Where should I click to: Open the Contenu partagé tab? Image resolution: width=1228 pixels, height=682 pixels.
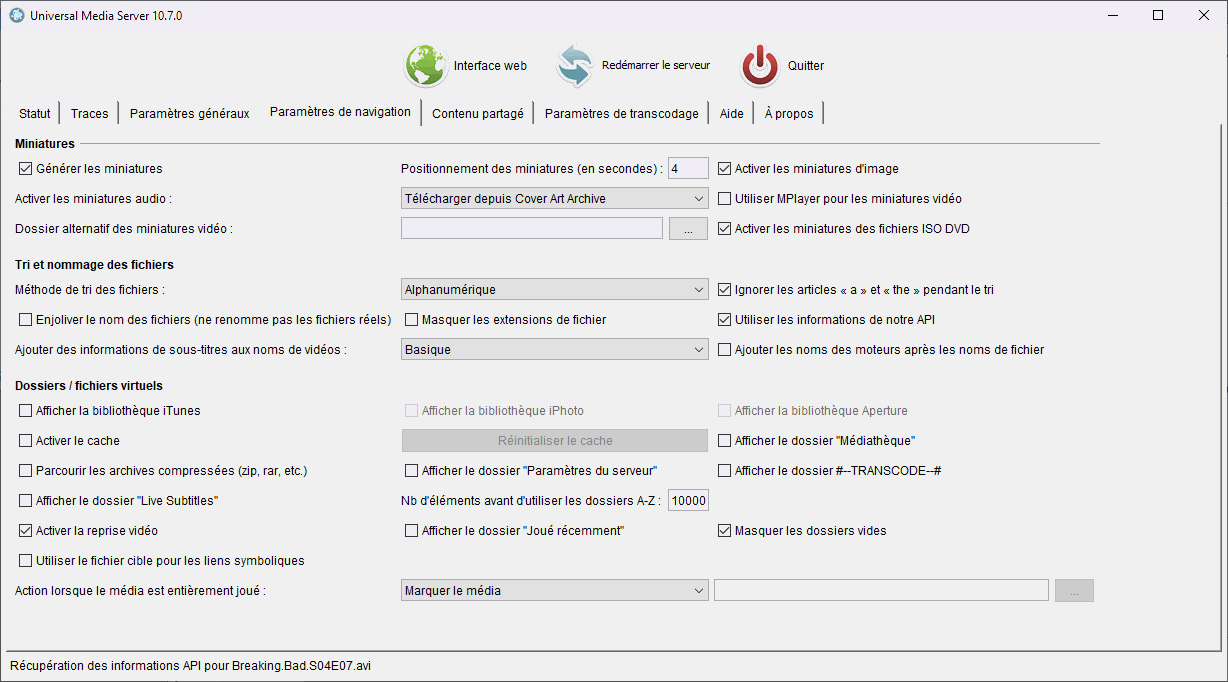[x=478, y=113]
